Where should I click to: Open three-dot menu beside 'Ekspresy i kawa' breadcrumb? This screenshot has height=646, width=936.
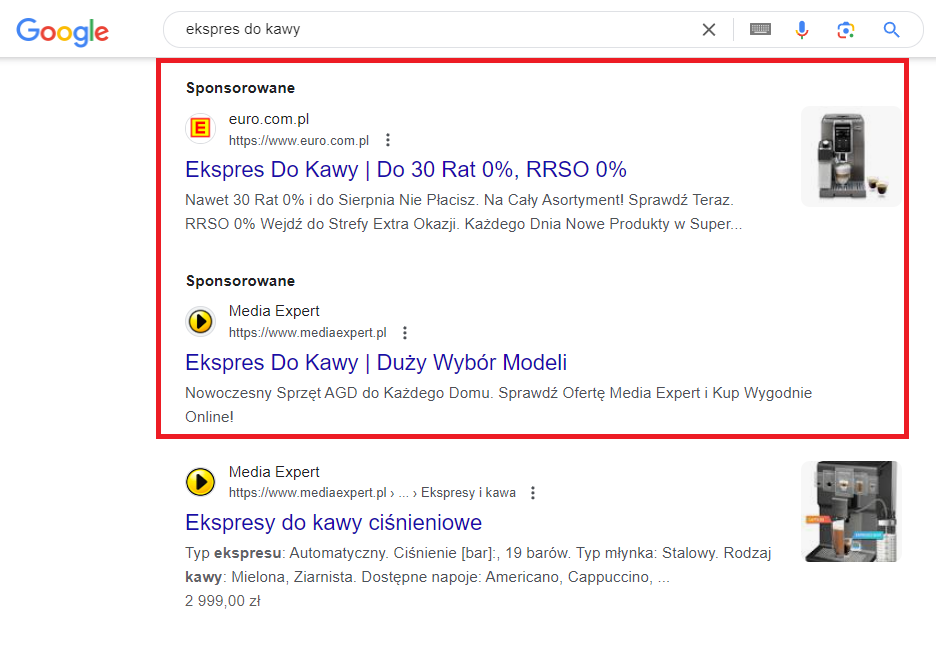(533, 493)
